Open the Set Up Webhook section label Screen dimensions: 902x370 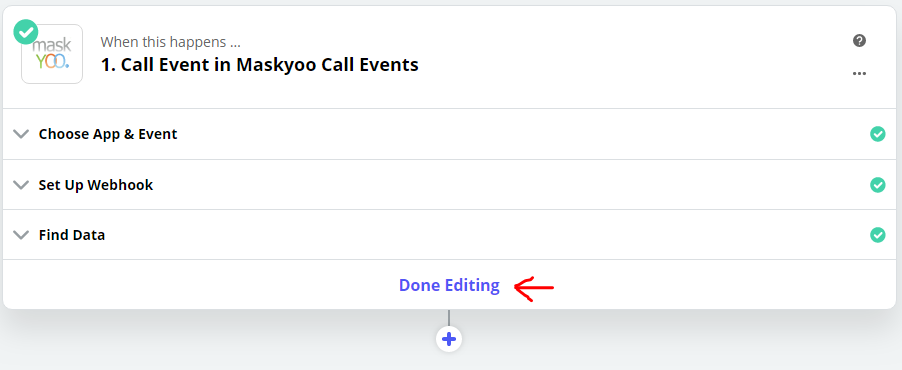point(96,185)
